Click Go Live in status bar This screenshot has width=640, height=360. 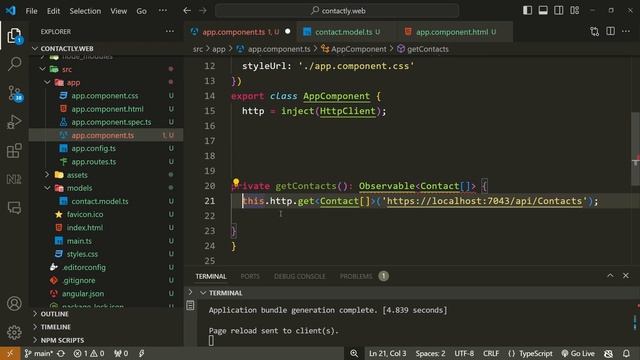pyautogui.click(x=578, y=353)
